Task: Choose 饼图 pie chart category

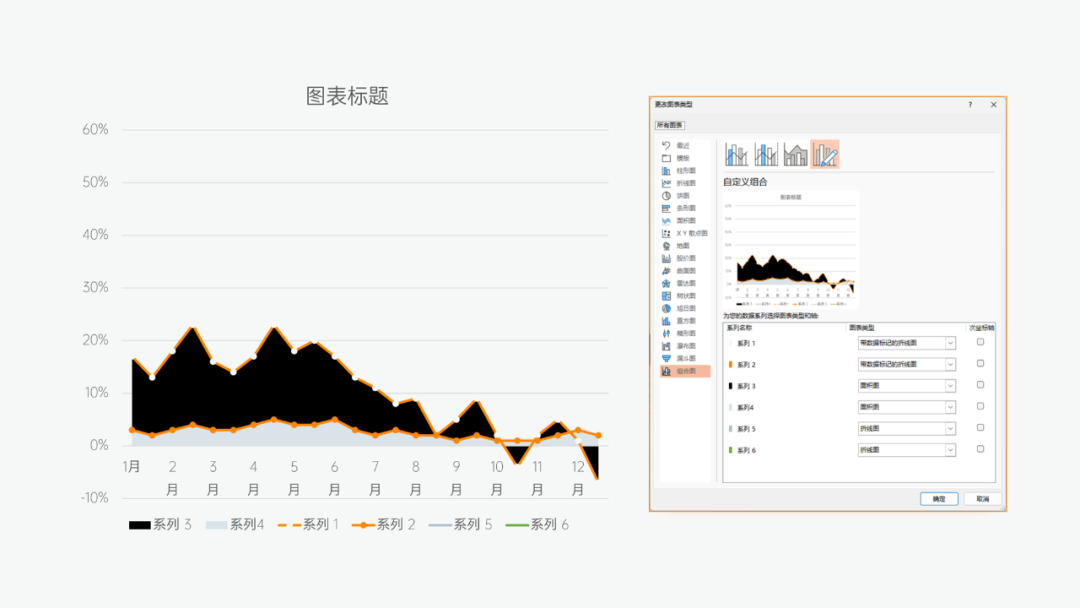Action: pyautogui.click(x=684, y=196)
